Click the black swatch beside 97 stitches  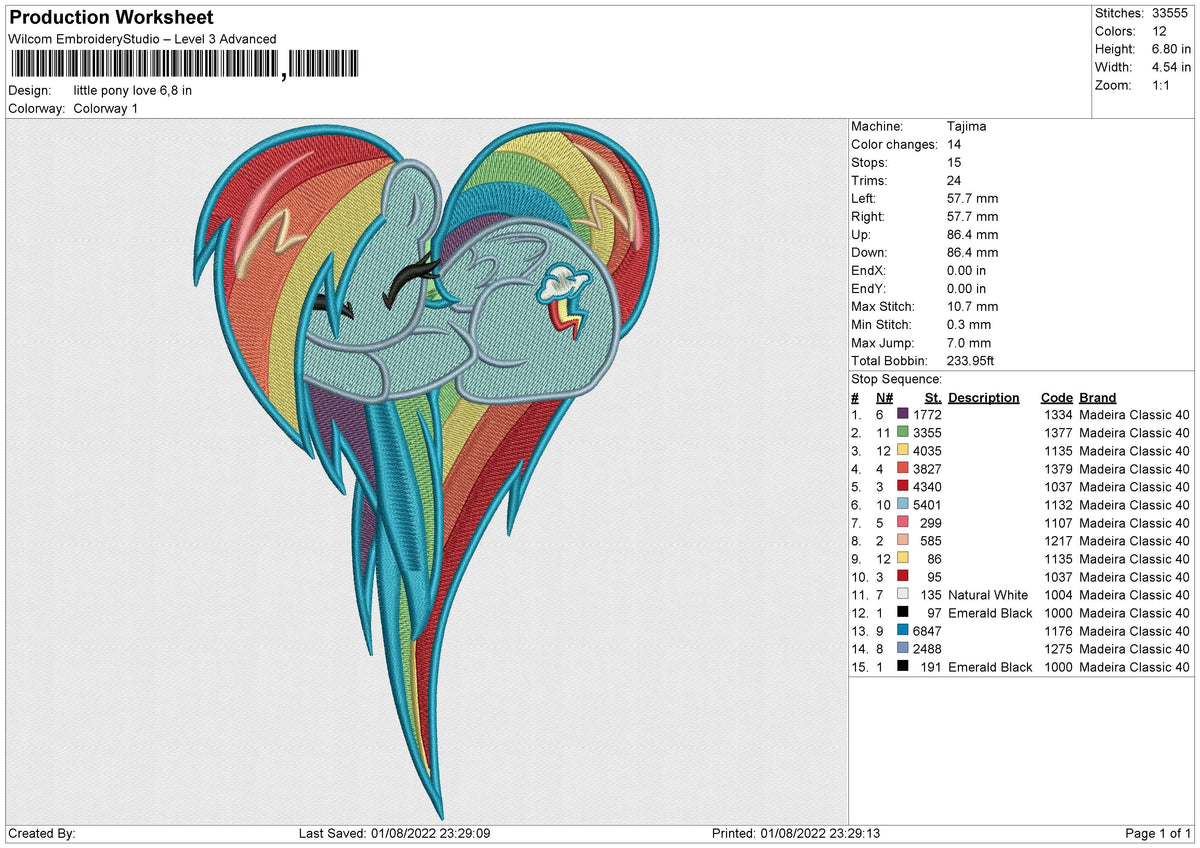[903, 612]
